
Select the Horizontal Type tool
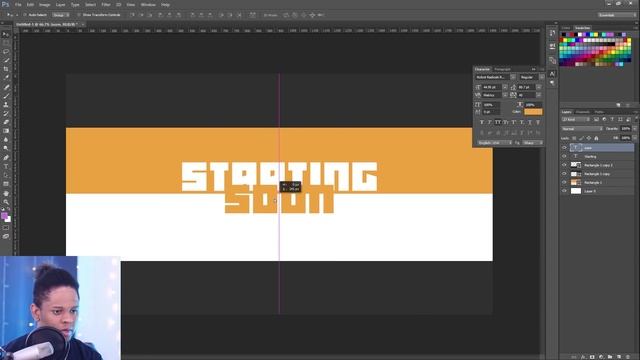pos(6,166)
